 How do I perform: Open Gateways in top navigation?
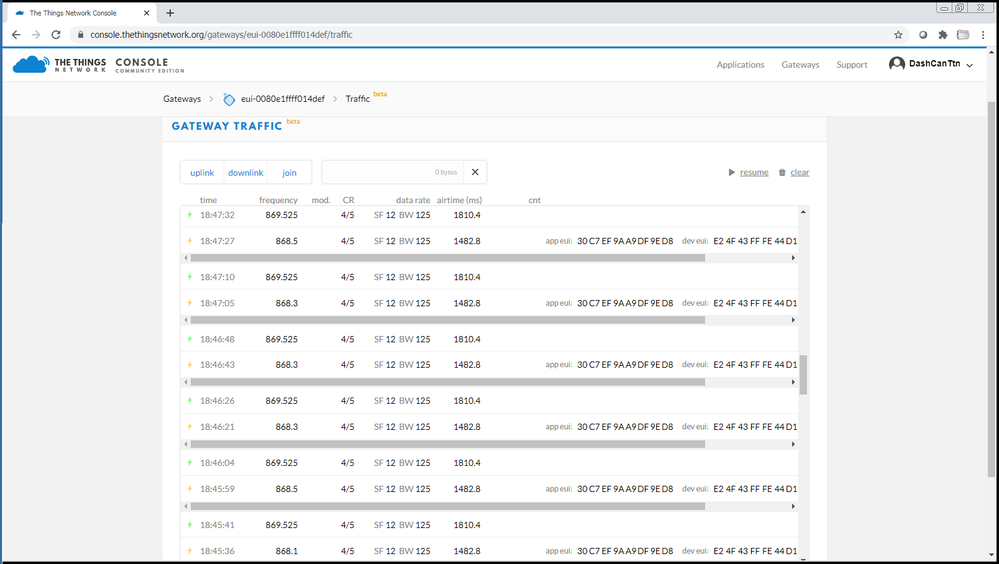pos(800,64)
